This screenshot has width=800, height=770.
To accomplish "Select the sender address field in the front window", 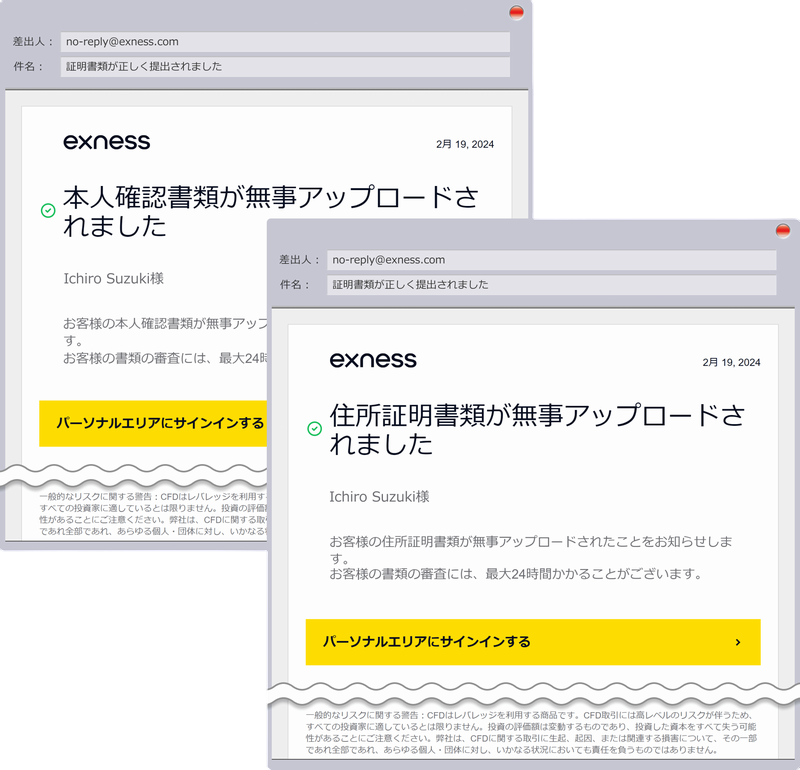I will (x=551, y=260).
